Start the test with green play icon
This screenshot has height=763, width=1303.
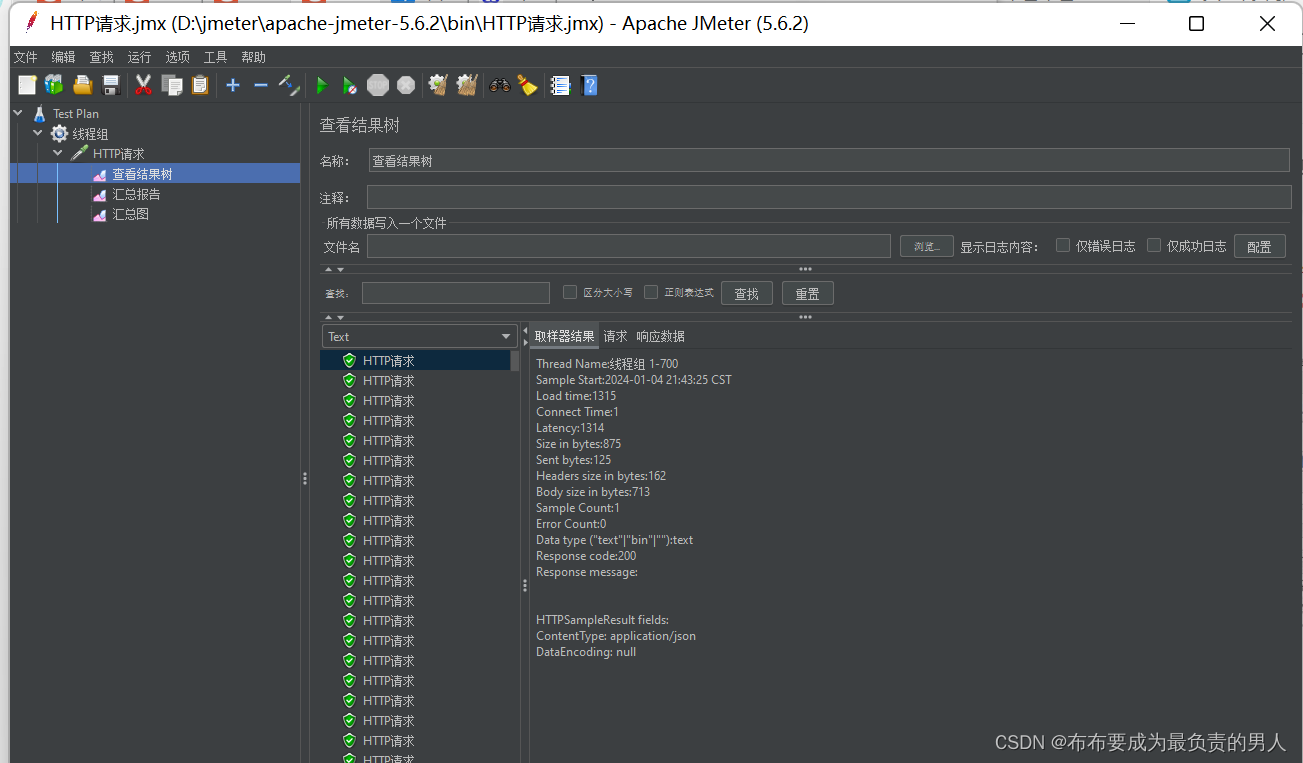[322, 85]
